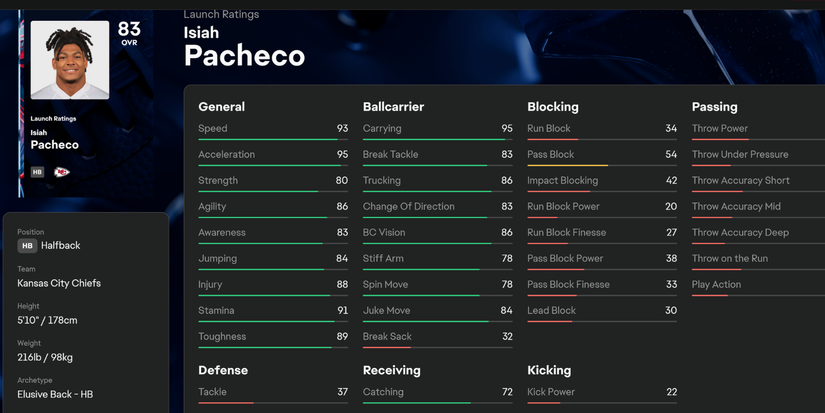
Task: Click the HB position badge beside Halfback
Action: tap(27, 245)
